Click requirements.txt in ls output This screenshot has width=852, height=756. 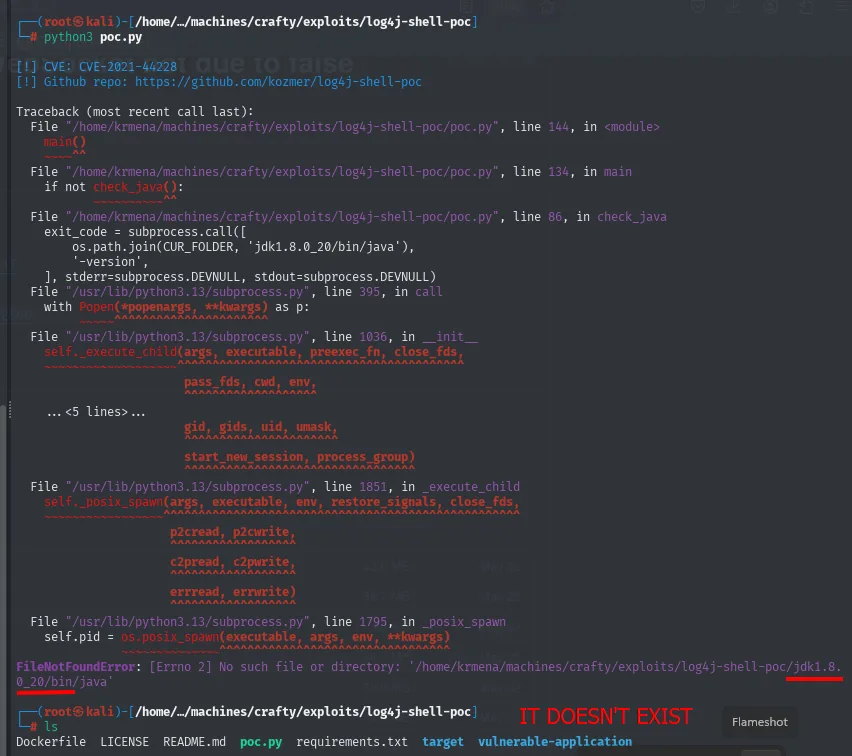click(352, 742)
